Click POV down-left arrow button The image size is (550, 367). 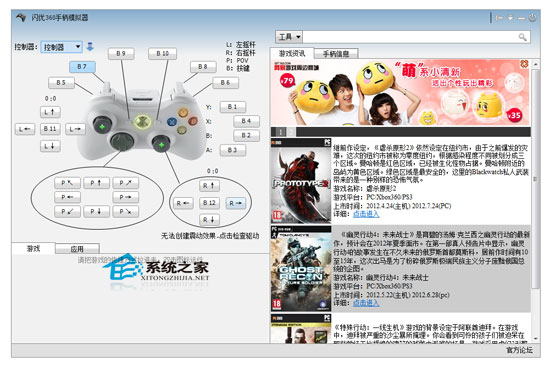click(x=67, y=212)
